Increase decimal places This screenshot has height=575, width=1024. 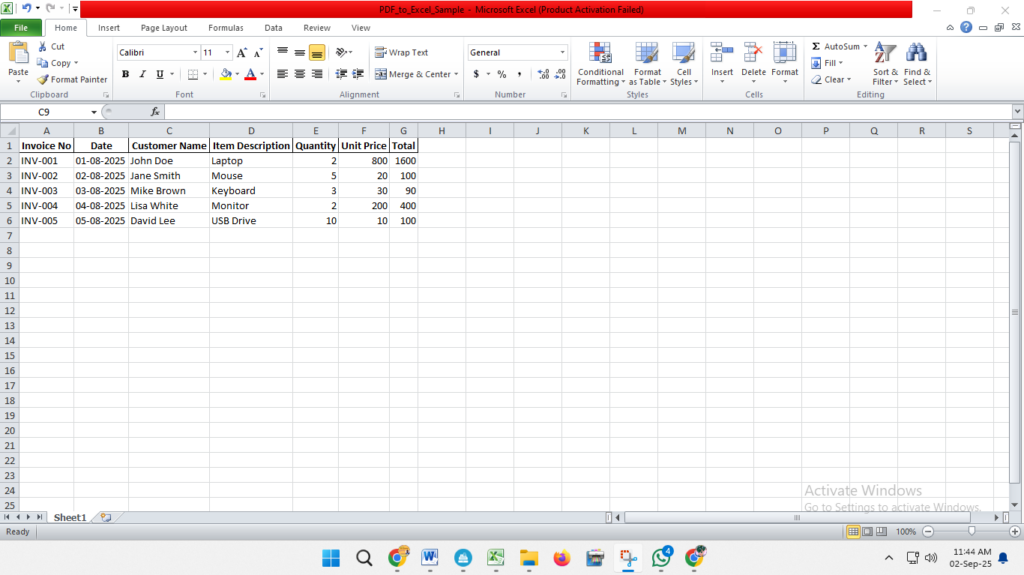pos(543,74)
